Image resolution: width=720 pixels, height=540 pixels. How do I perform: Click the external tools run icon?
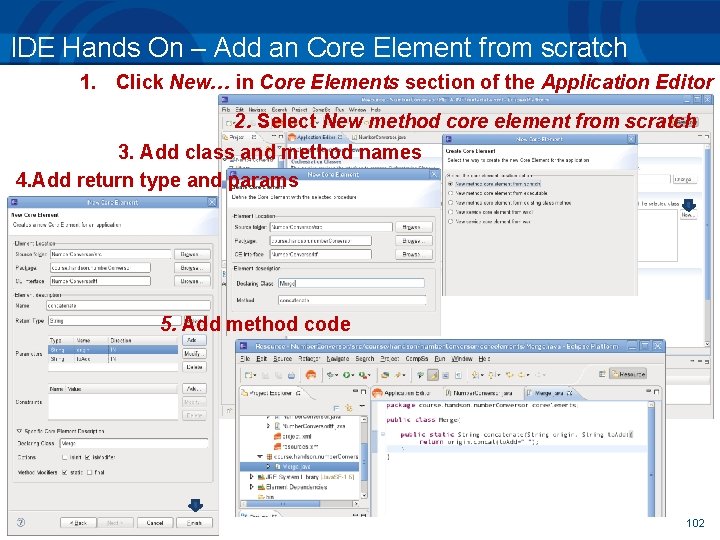pyautogui.click(x=362, y=375)
